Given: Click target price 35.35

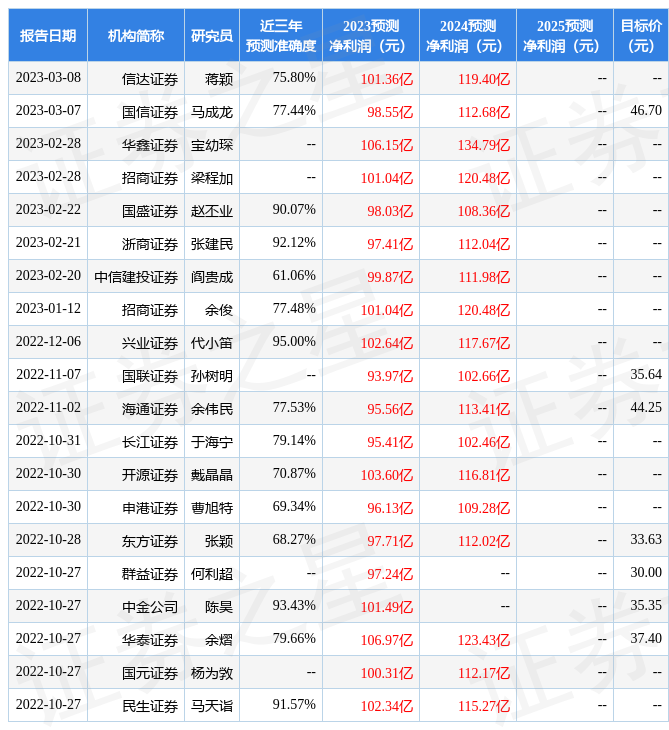Looking at the screenshot, I should tap(646, 606).
